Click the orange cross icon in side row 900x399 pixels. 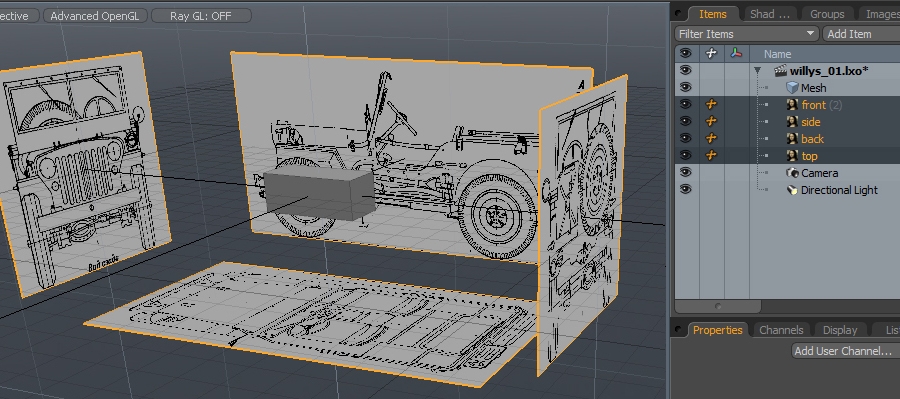click(x=711, y=122)
